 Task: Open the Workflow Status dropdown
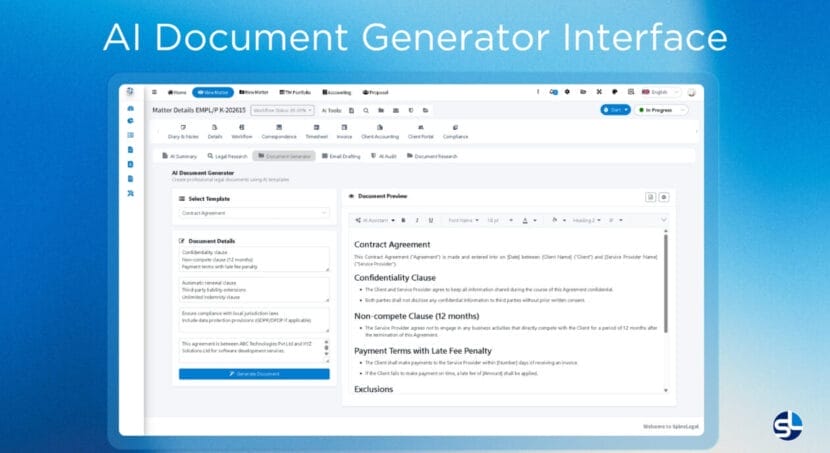click(x=283, y=110)
